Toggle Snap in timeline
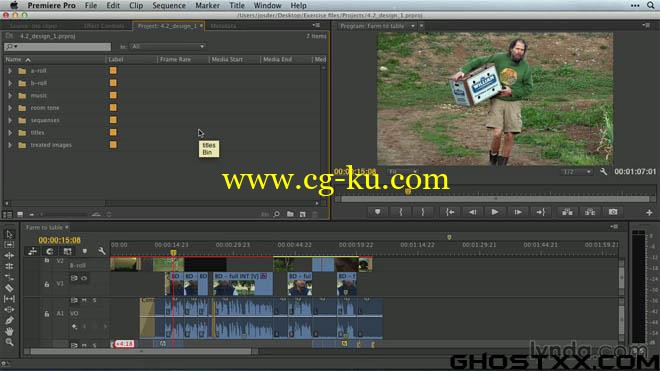 click(50, 251)
